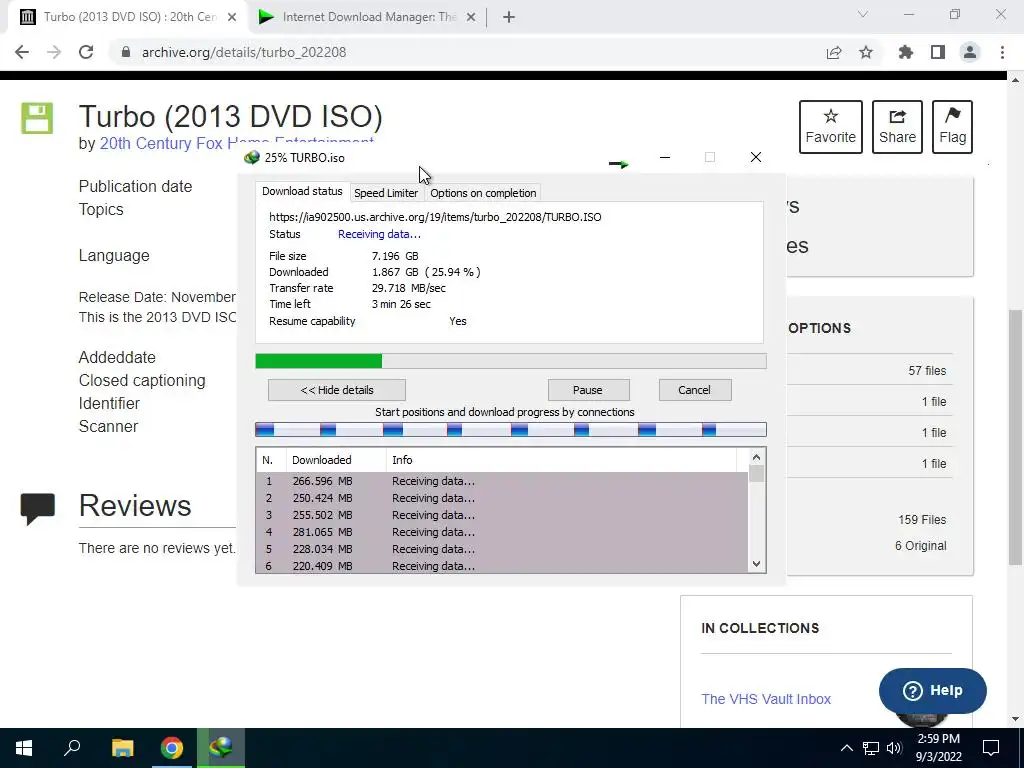Open the tab search chevron
This screenshot has height=768, width=1024.
click(x=863, y=14)
